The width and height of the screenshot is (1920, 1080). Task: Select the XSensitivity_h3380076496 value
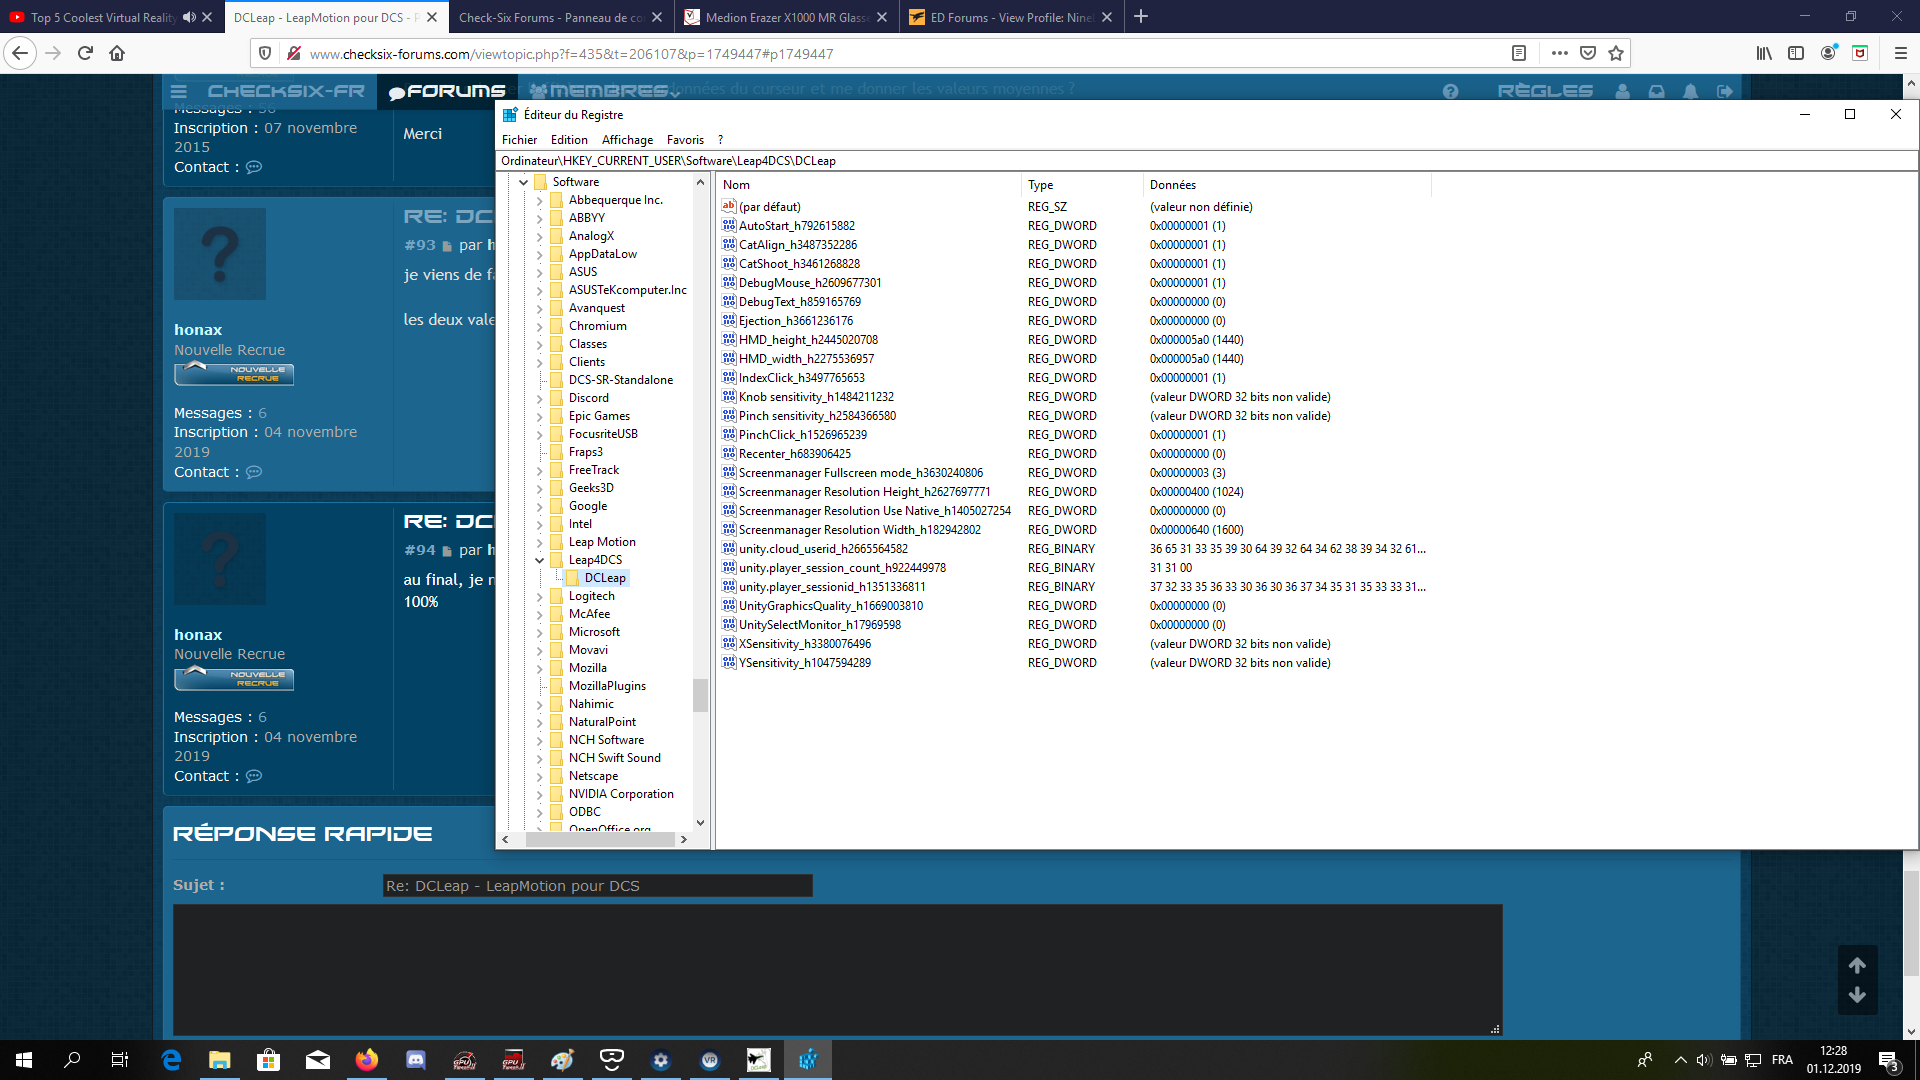pyautogui.click(x=804, y=644)
